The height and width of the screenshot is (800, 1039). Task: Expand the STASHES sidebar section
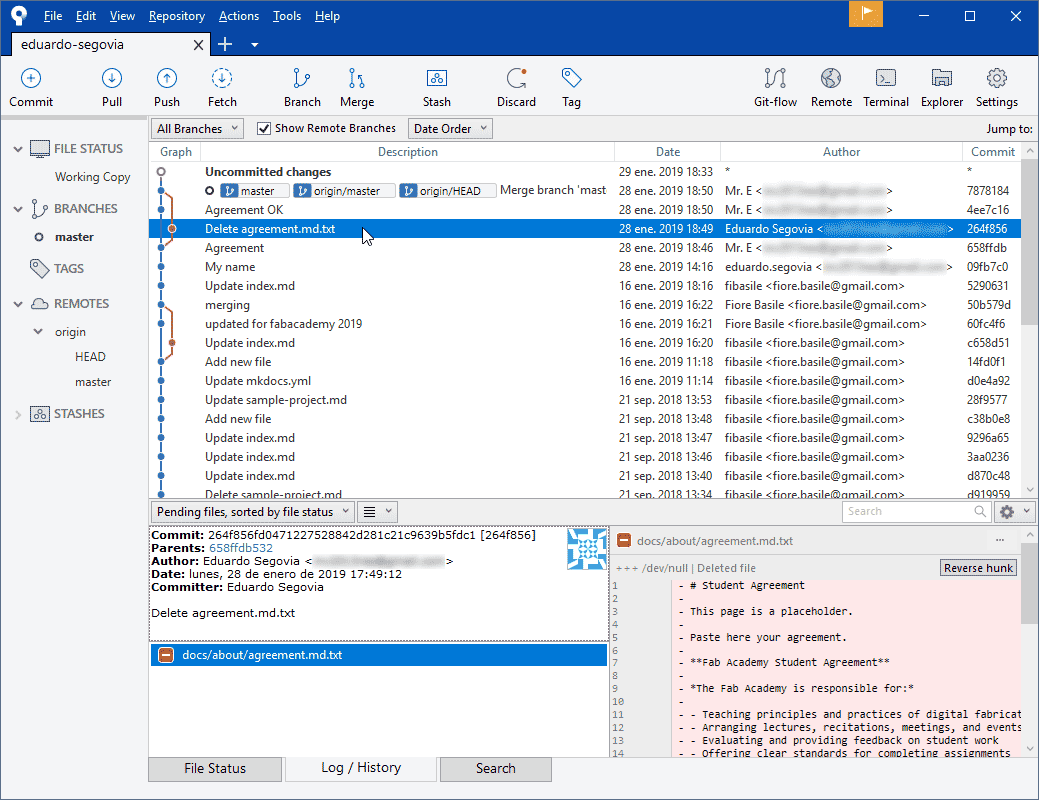pos(17,414)
